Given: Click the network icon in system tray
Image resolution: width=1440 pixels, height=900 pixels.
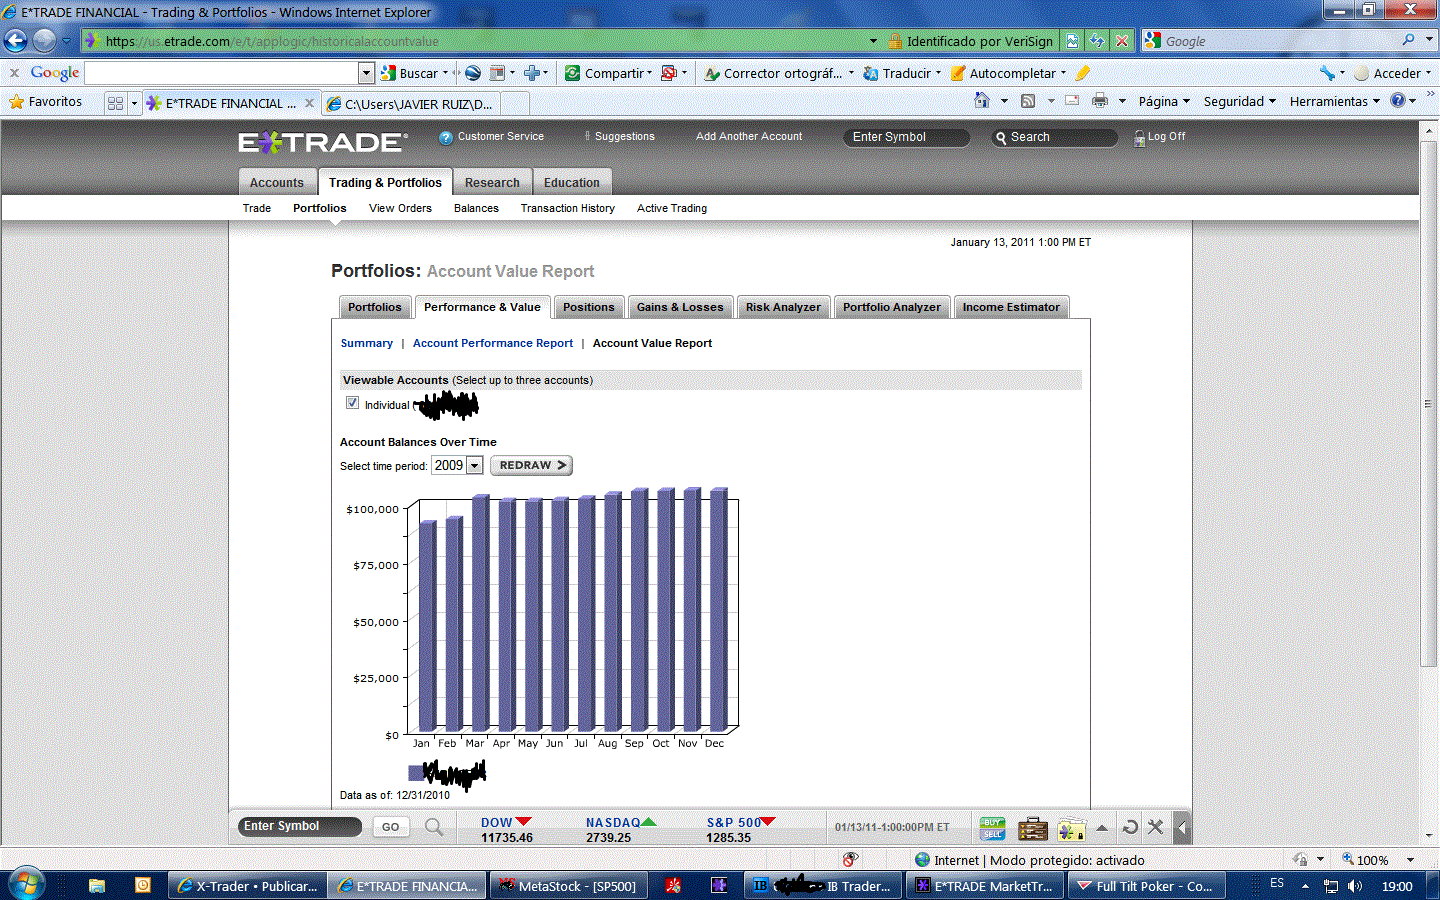Looking at the screenshot, I should click(1331, 886).
